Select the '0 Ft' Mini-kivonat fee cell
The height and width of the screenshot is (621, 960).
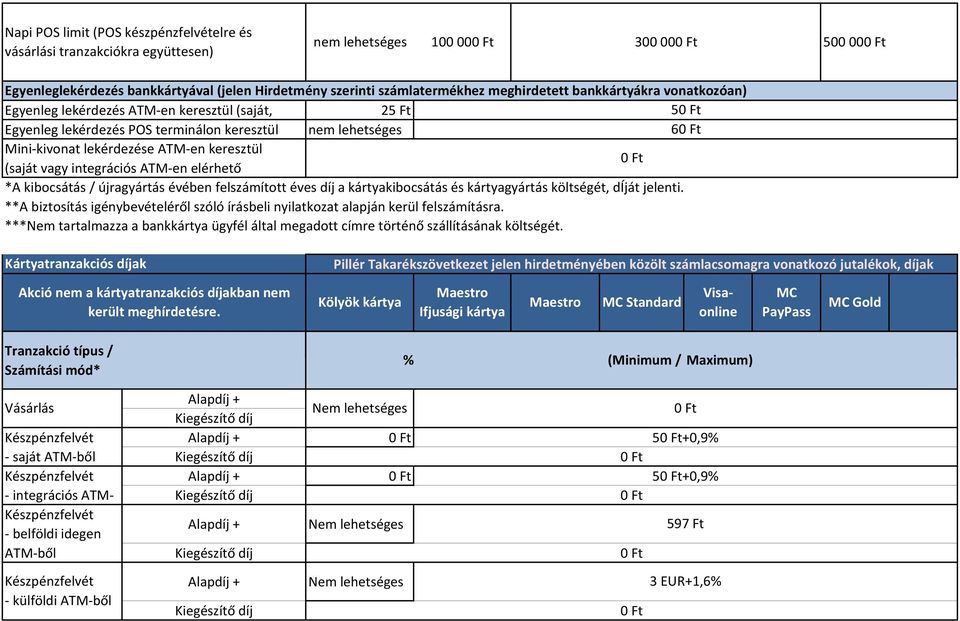[x=631, y=157]
